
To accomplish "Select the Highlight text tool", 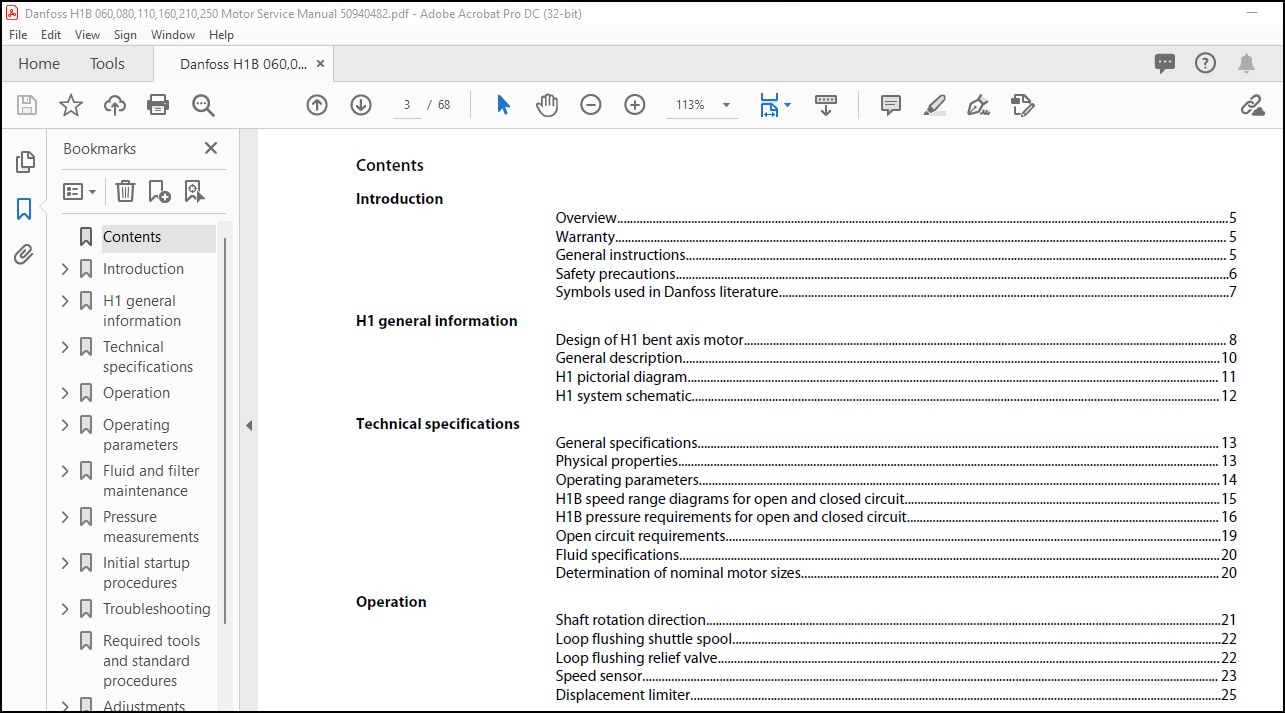I will coord(935,105).
